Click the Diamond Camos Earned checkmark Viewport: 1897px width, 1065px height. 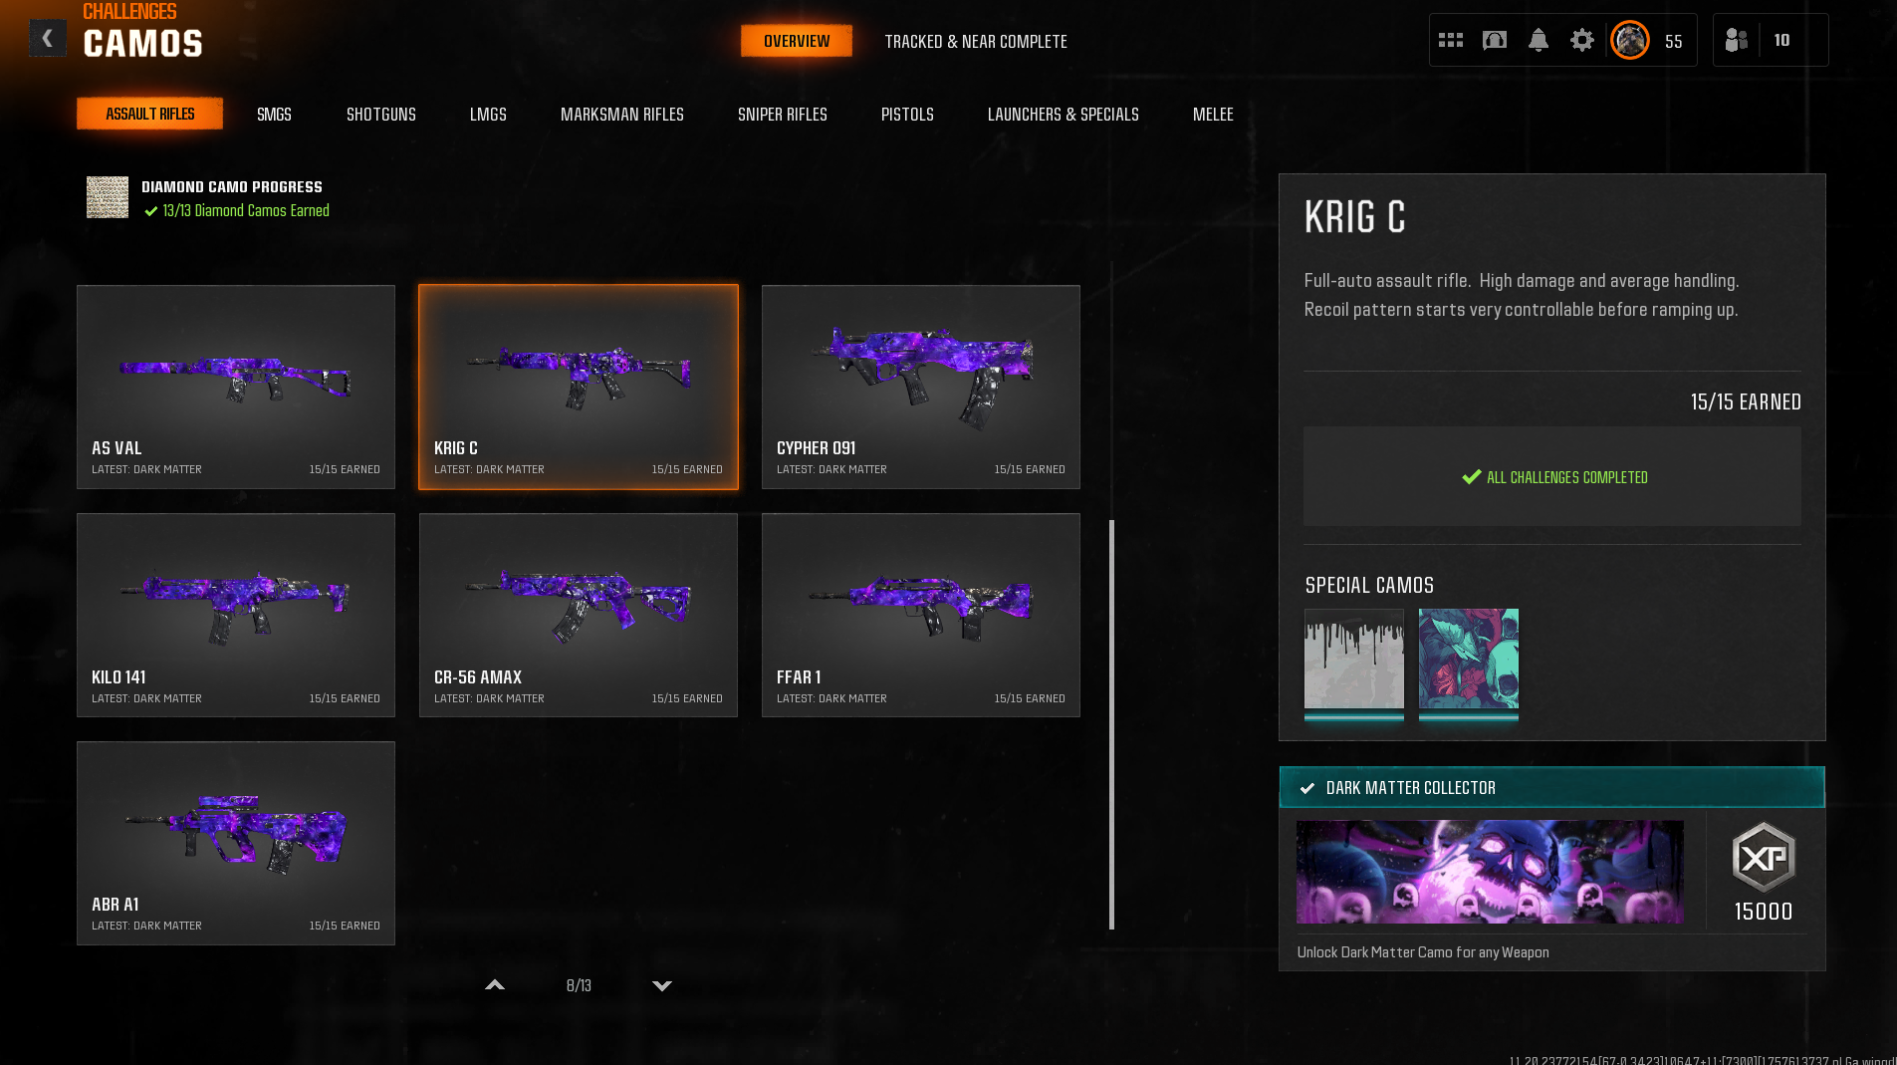[151, 211]
